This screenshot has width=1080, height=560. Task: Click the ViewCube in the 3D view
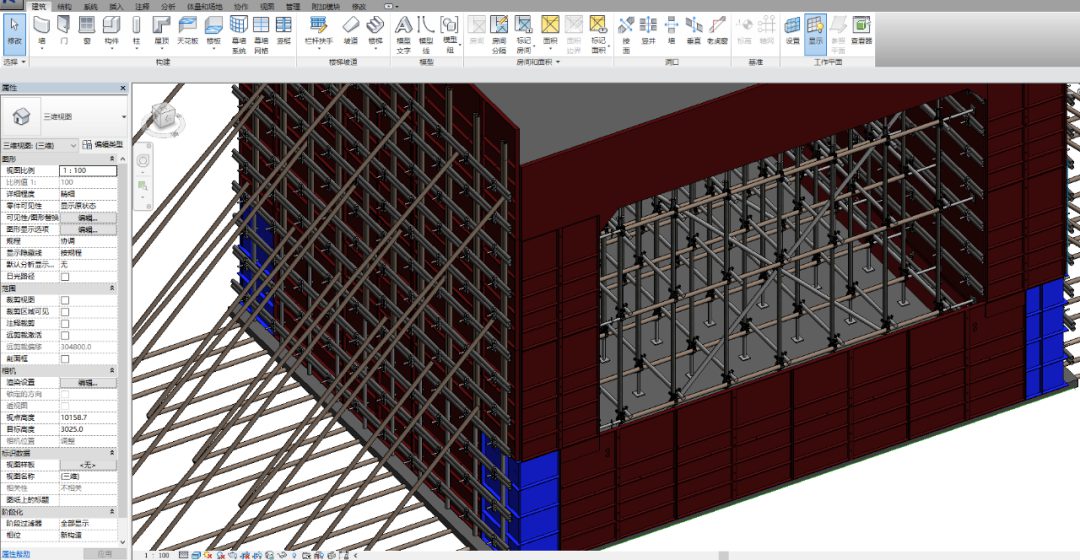click(164, 117)
